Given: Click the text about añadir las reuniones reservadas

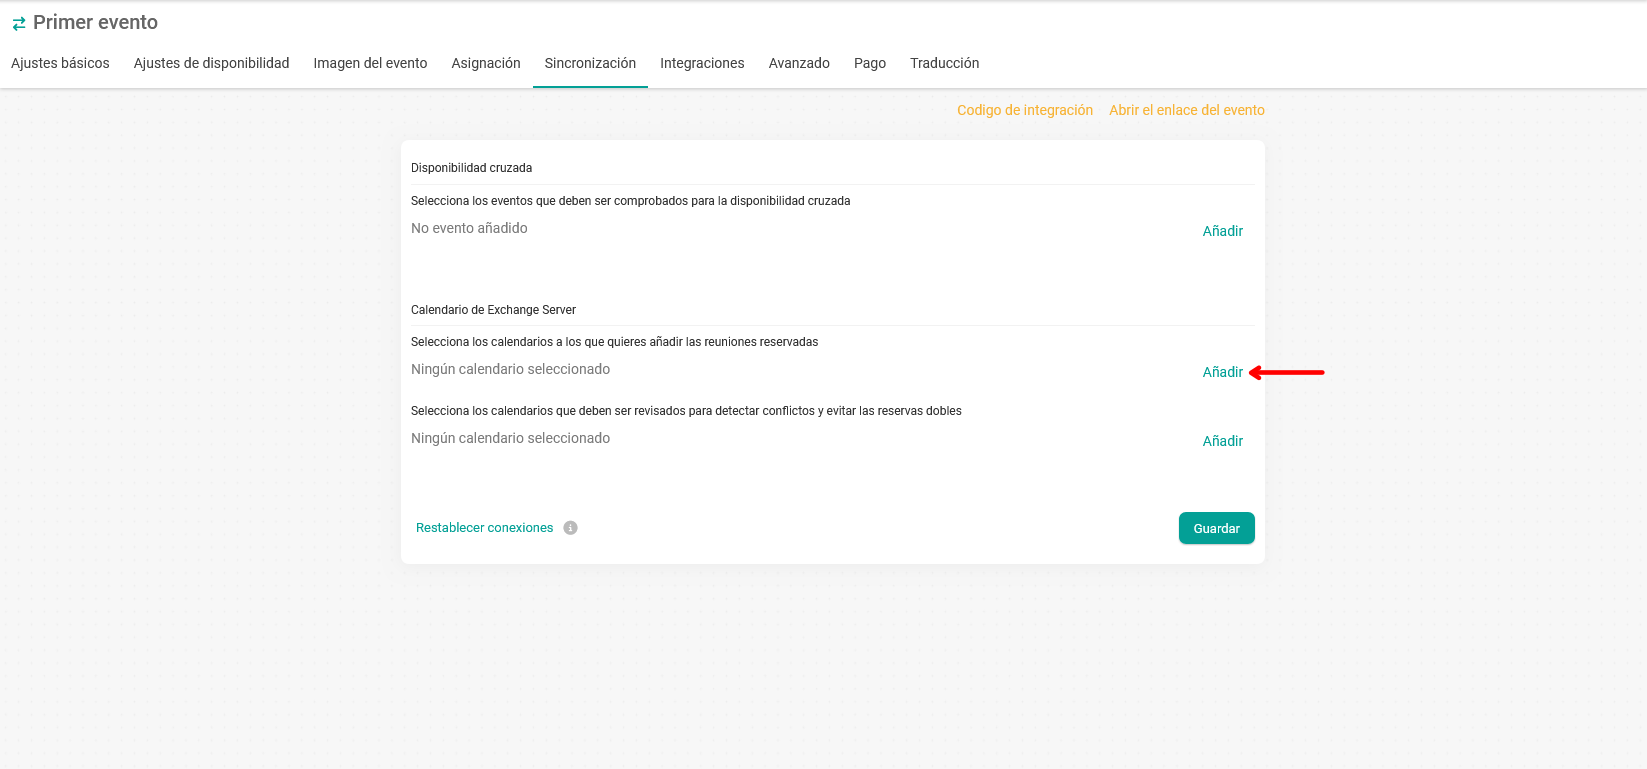Looking at the screenshot, I should (614, 342).
